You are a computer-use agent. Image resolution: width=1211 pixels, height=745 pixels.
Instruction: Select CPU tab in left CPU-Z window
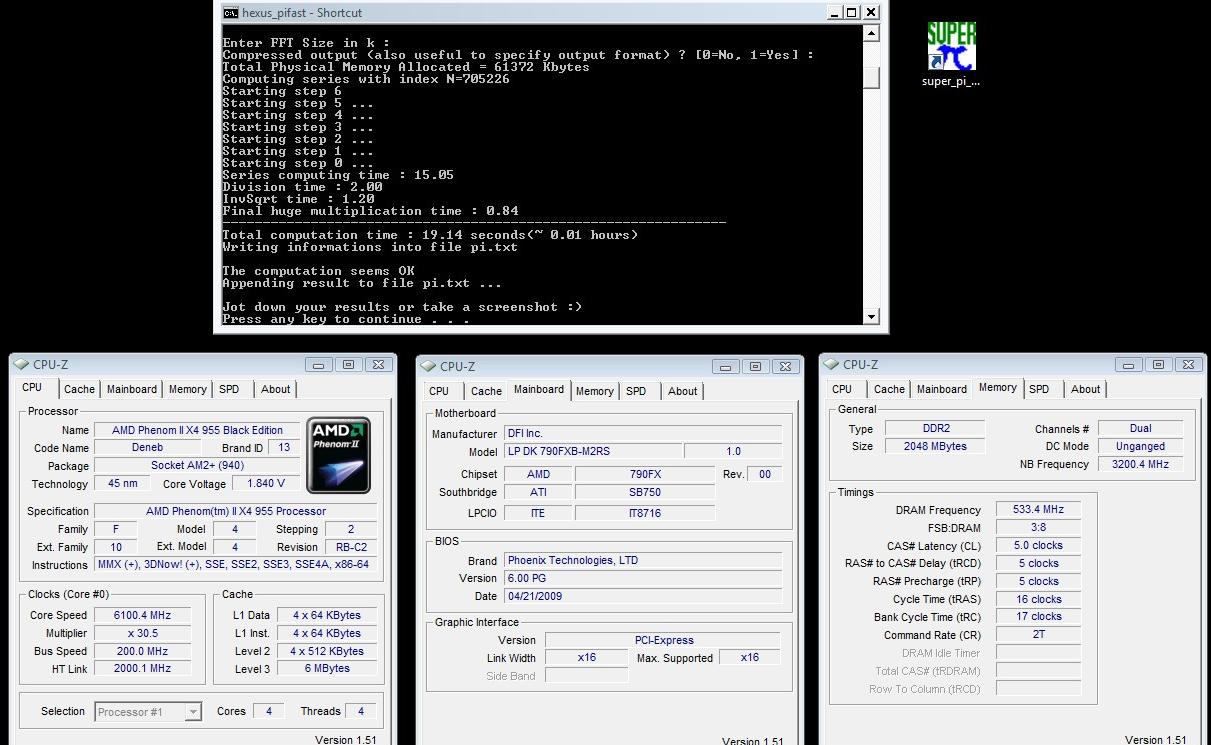32,388
